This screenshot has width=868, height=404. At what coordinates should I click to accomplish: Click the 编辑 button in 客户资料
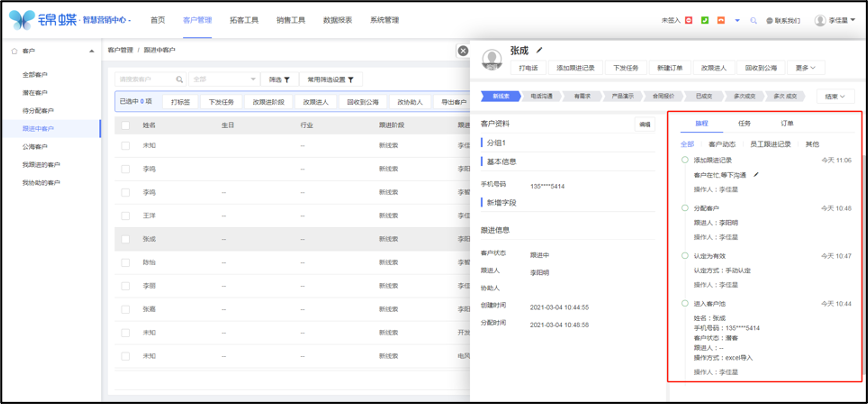point(644,125)
